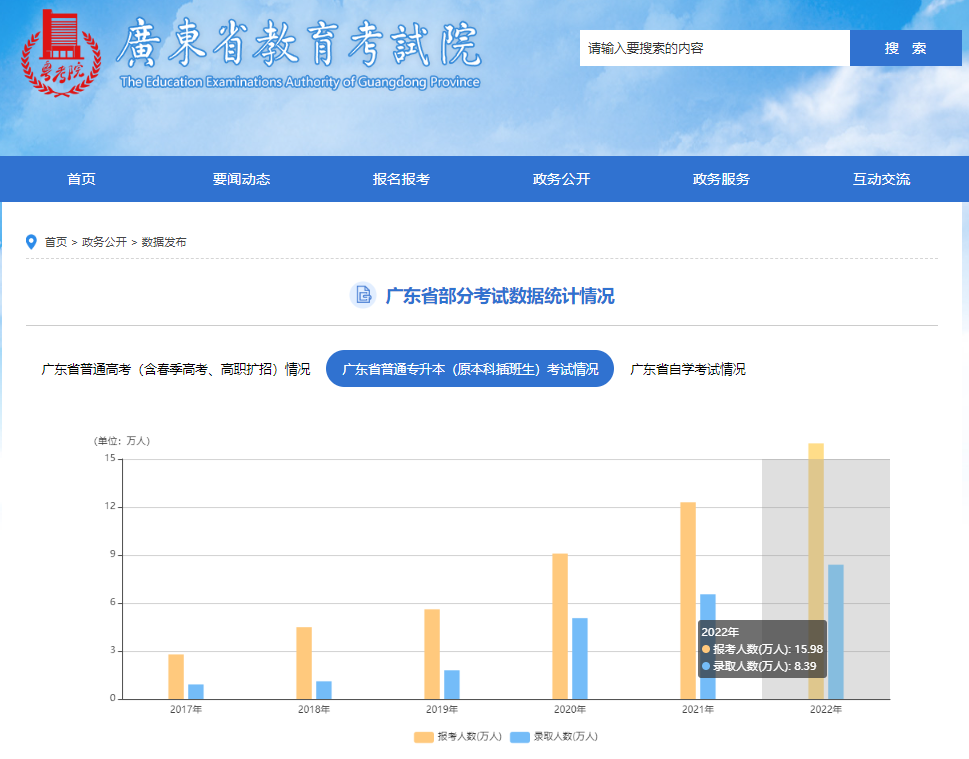Open the 要闻动态 navigation menu
The height and width of the screenshot is (759, 969).
(x=242, y=179)
